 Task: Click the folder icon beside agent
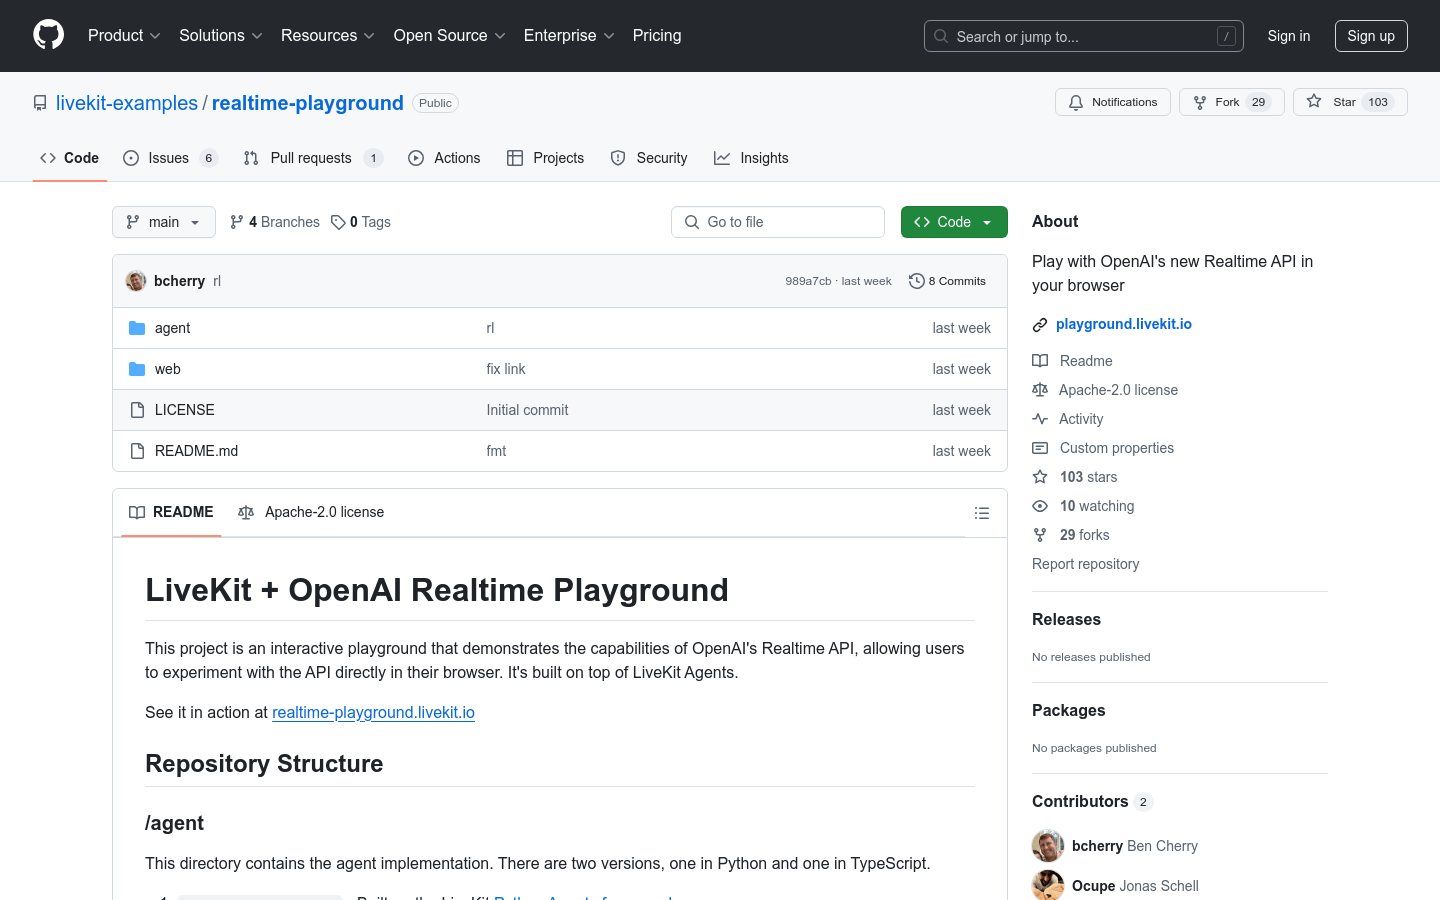tap(137, 328)
